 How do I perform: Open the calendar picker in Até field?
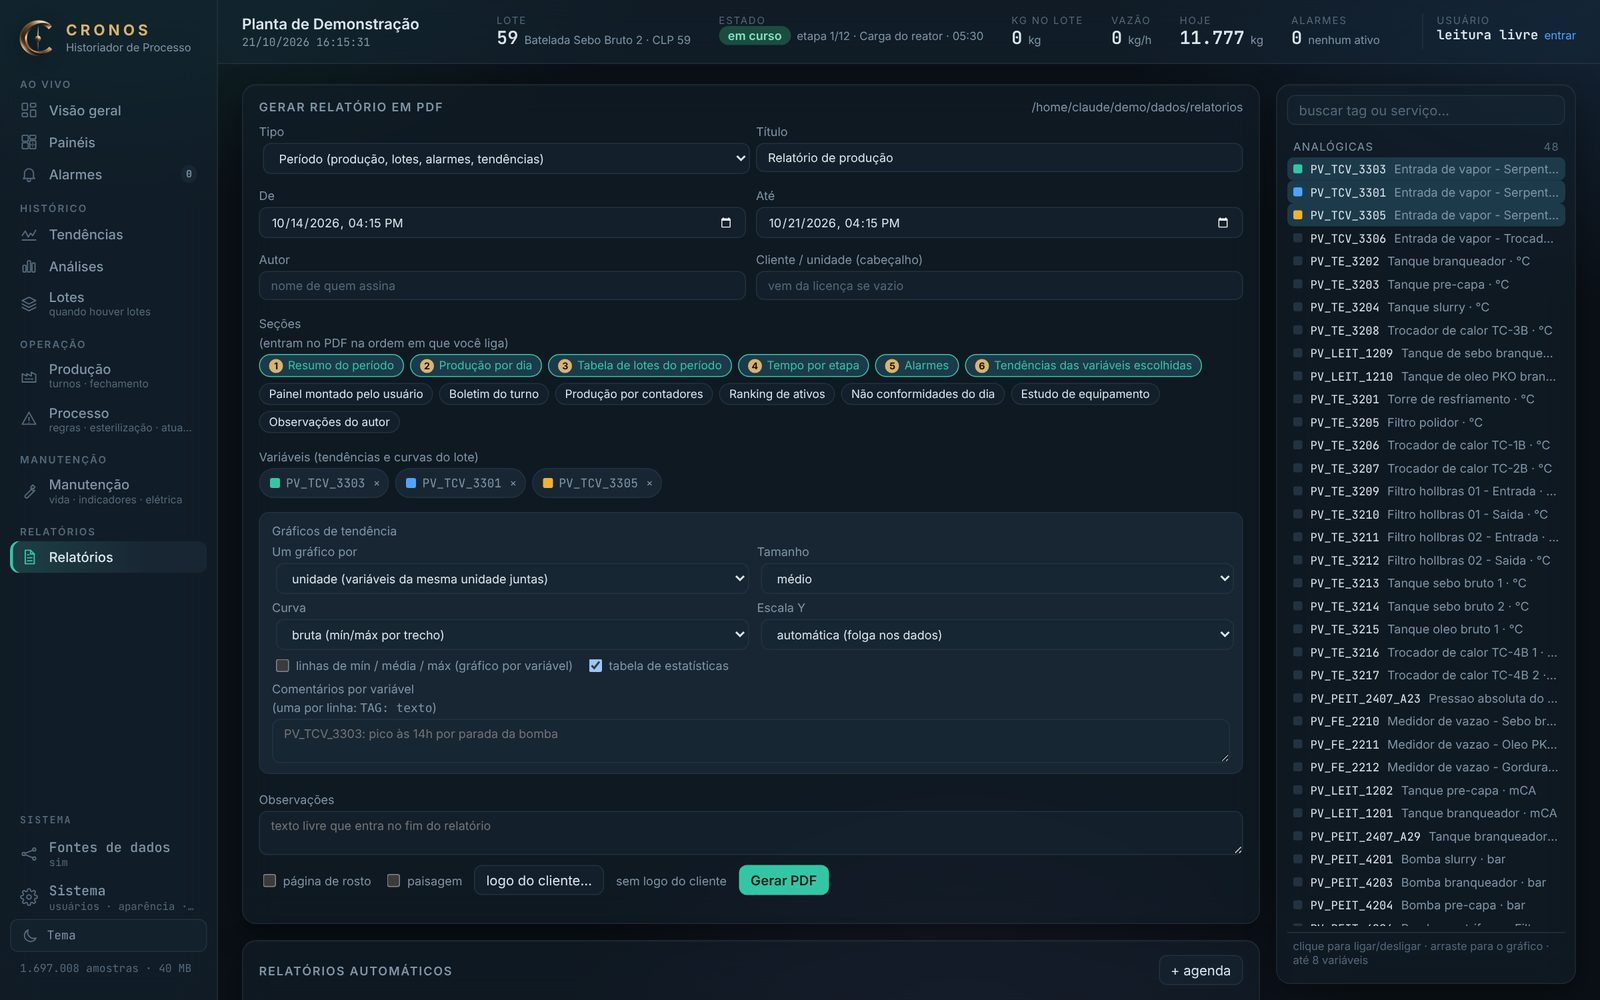pyautogui.click(x=1222, y=223)
